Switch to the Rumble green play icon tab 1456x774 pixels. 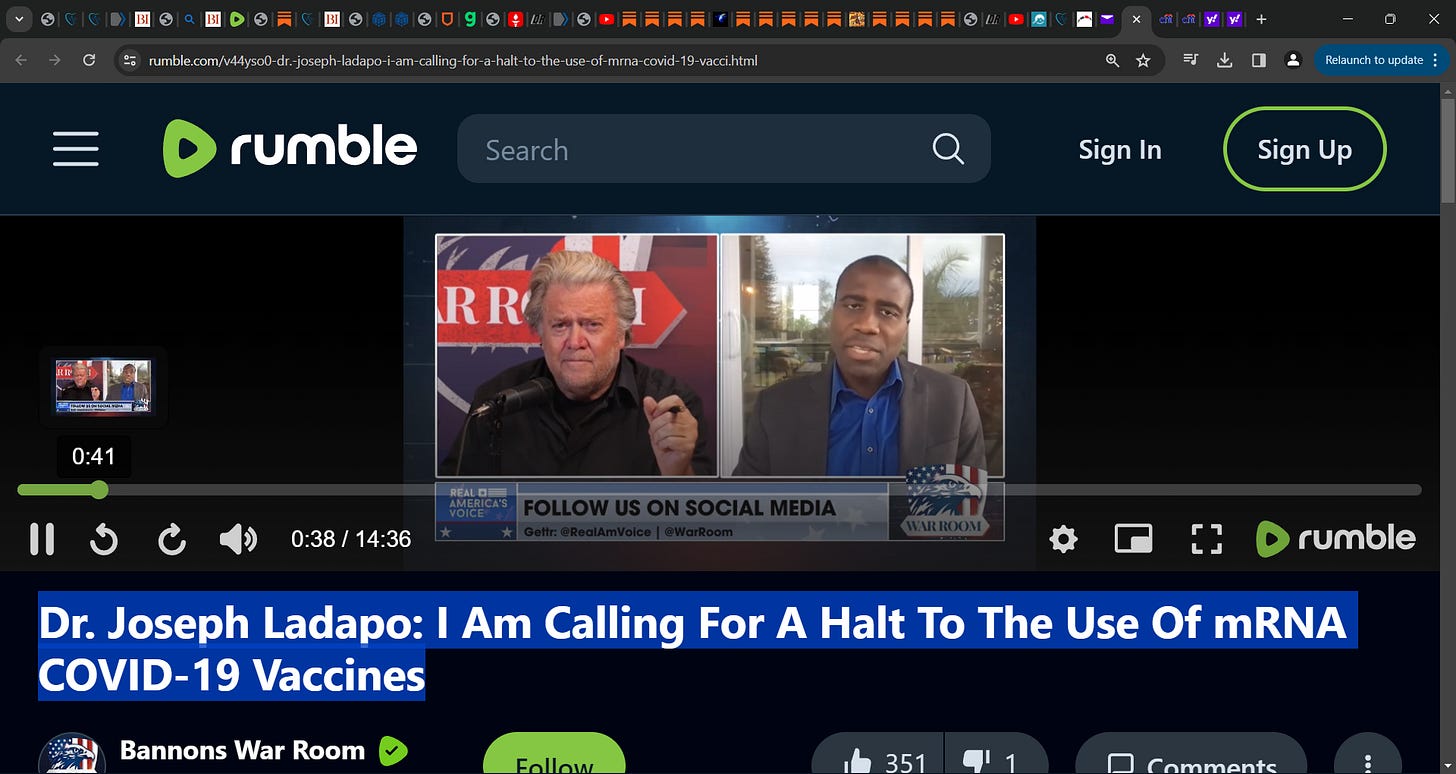pos(237,19)
